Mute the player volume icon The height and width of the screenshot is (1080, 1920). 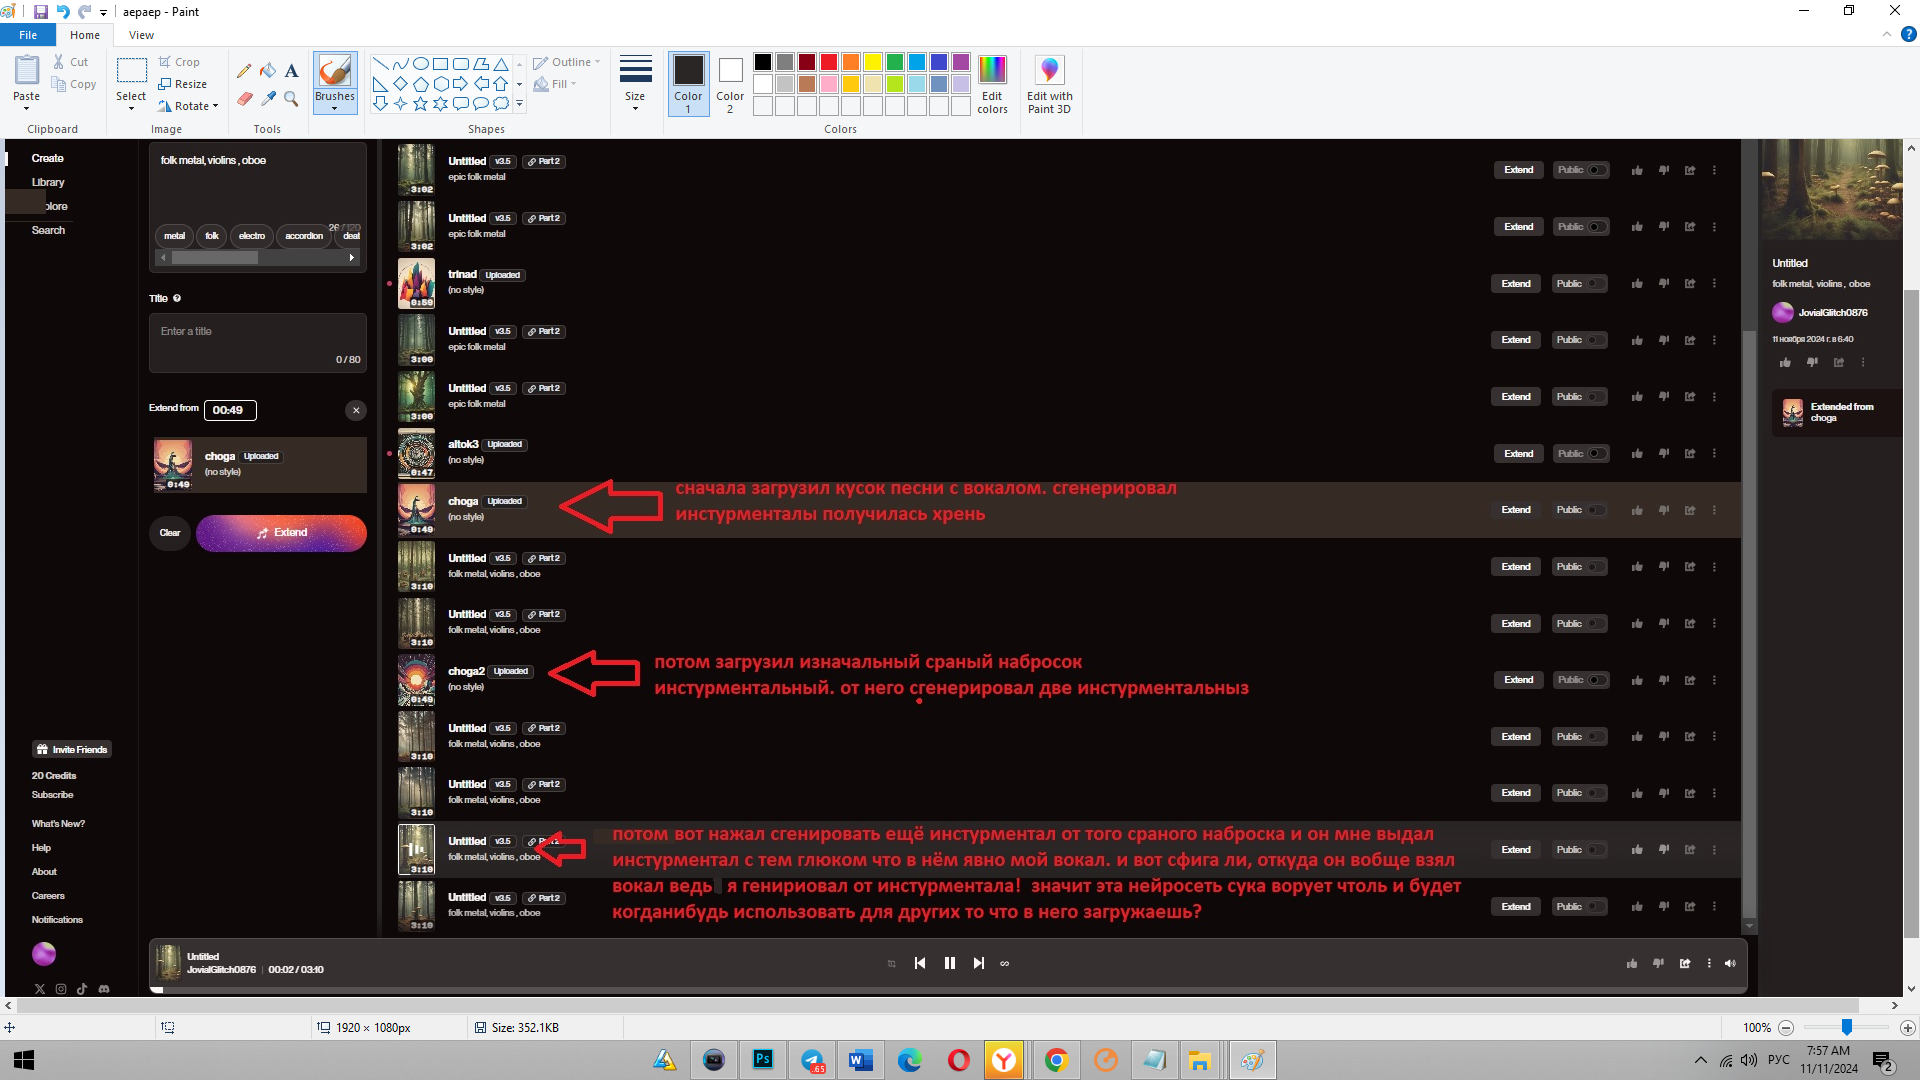tap(1731, 964)
